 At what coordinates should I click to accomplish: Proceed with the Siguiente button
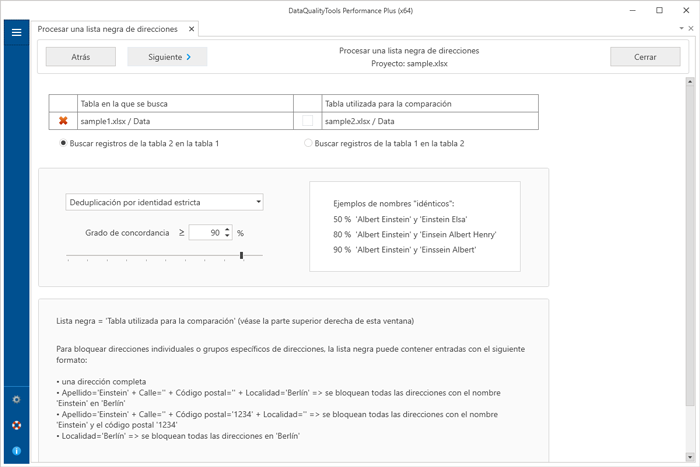point(167,57)
